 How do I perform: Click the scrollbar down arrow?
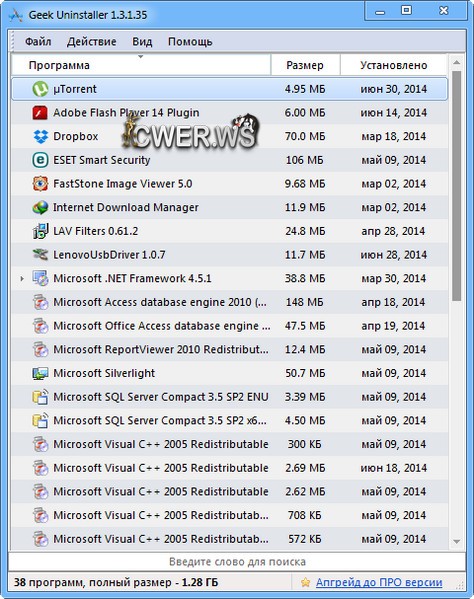pyautogui.click(x=456, y=541)
